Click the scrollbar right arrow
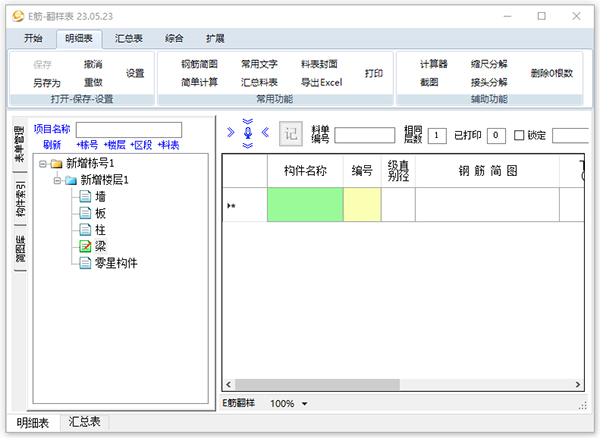 [578, 384]
